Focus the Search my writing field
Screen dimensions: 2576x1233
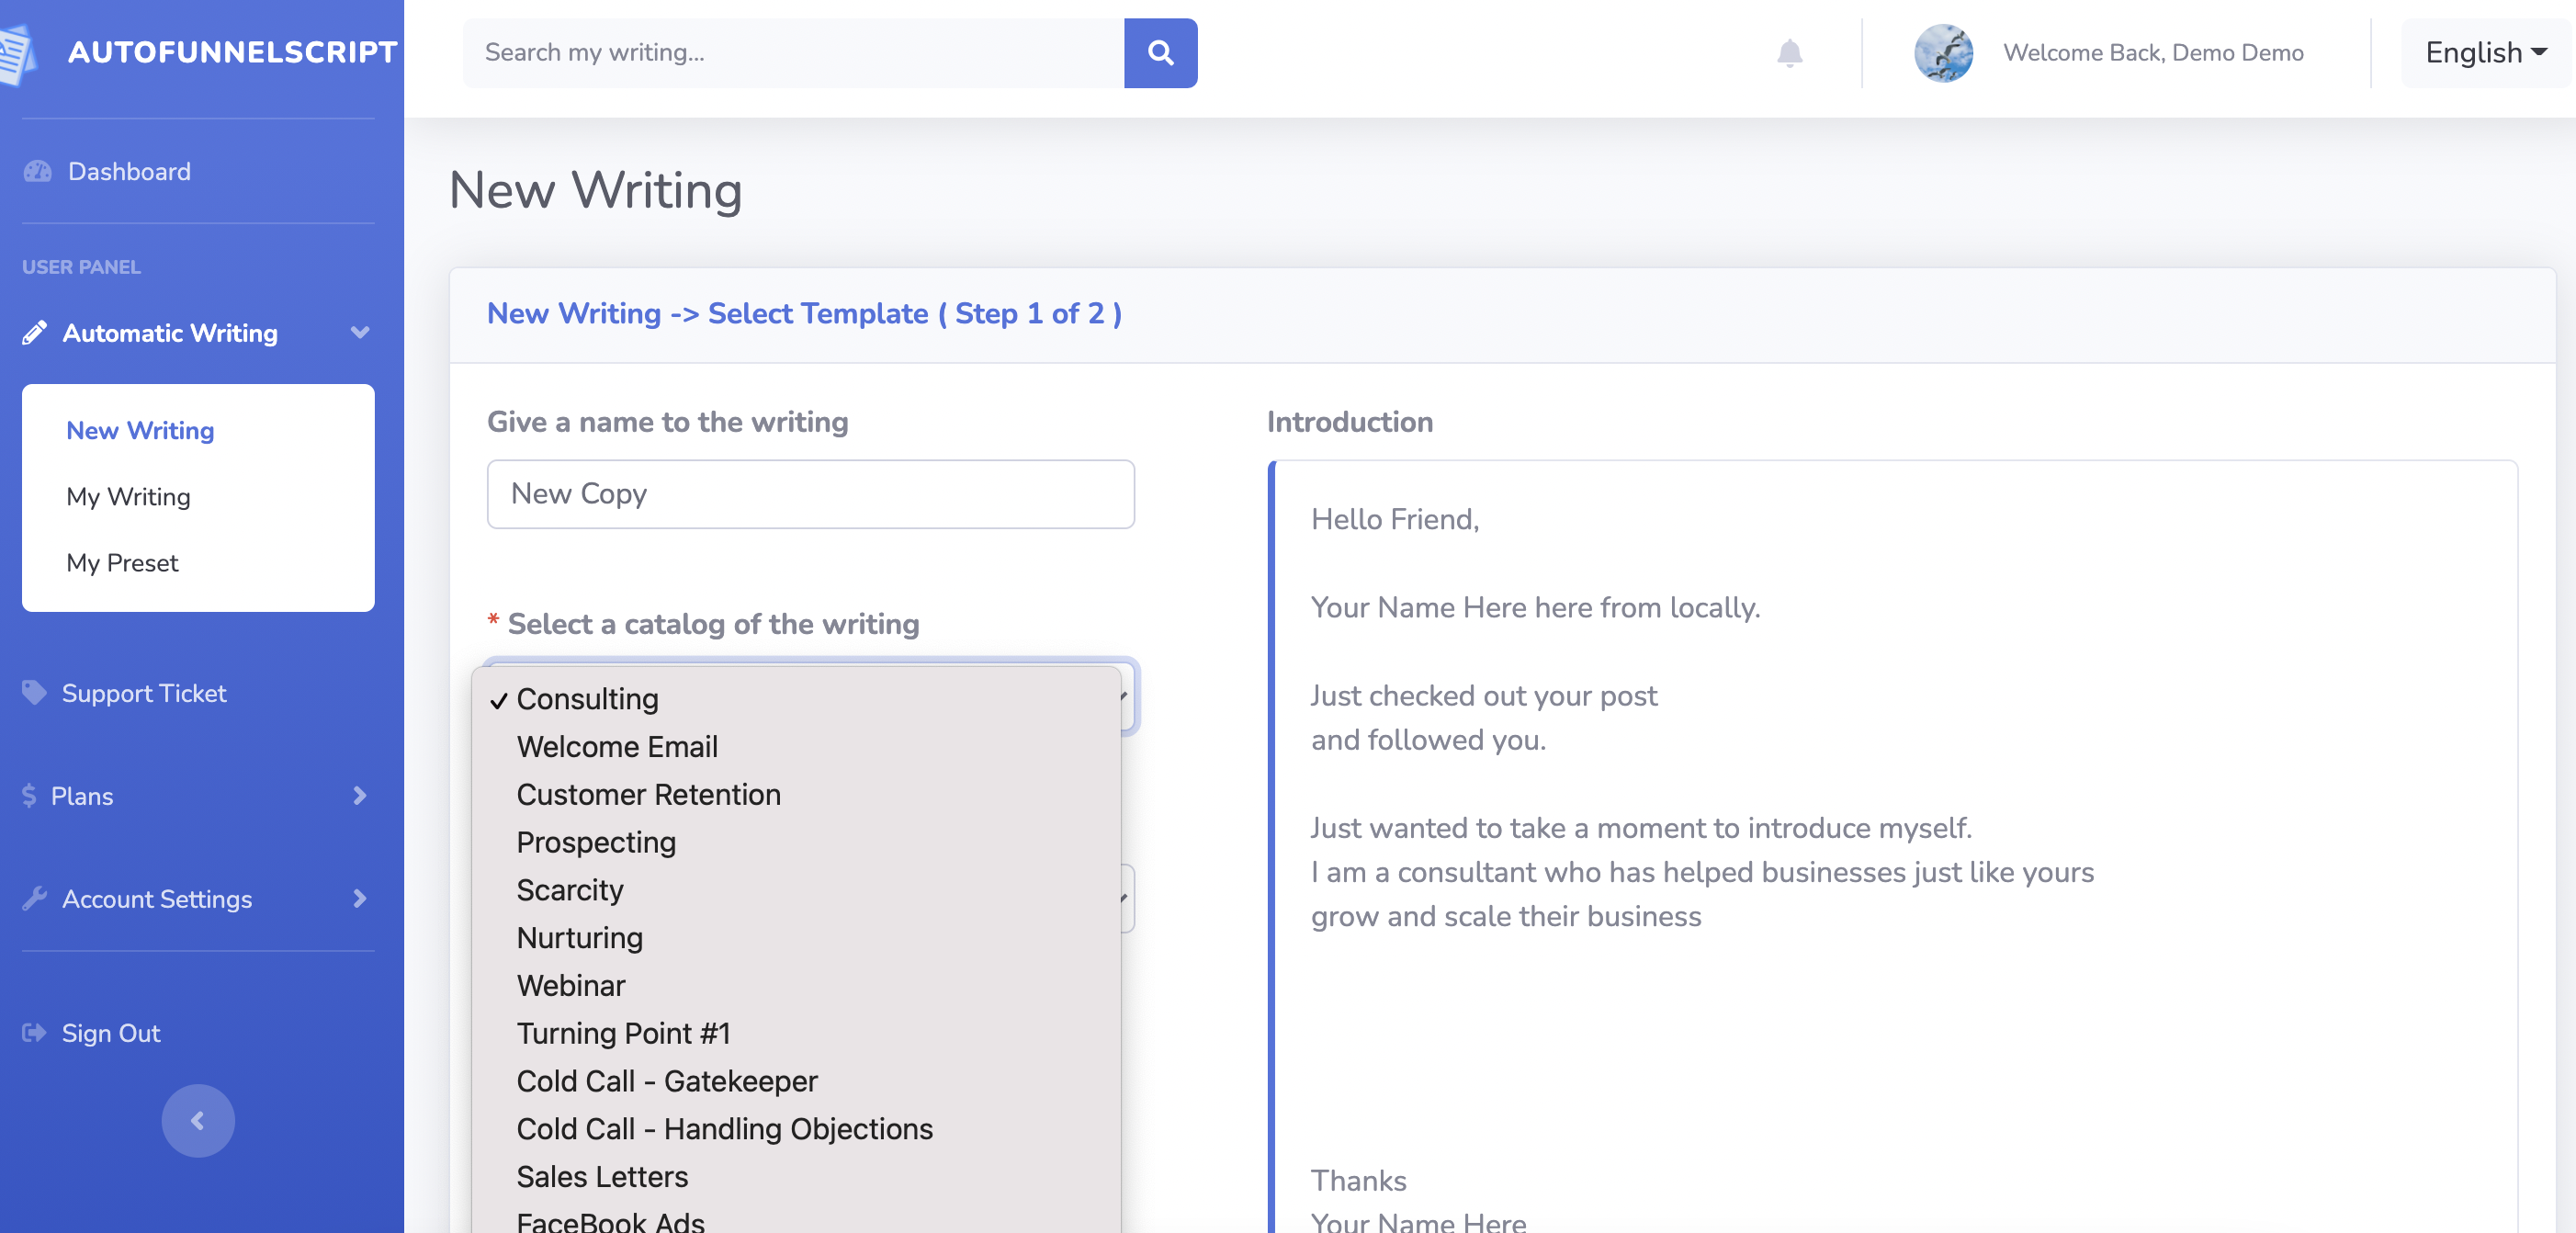793,52
